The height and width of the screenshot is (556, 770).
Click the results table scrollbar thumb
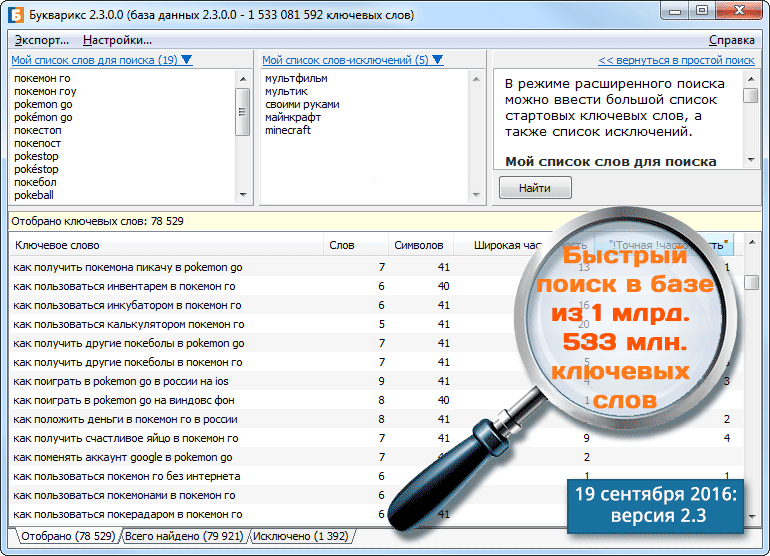(751, 282)
